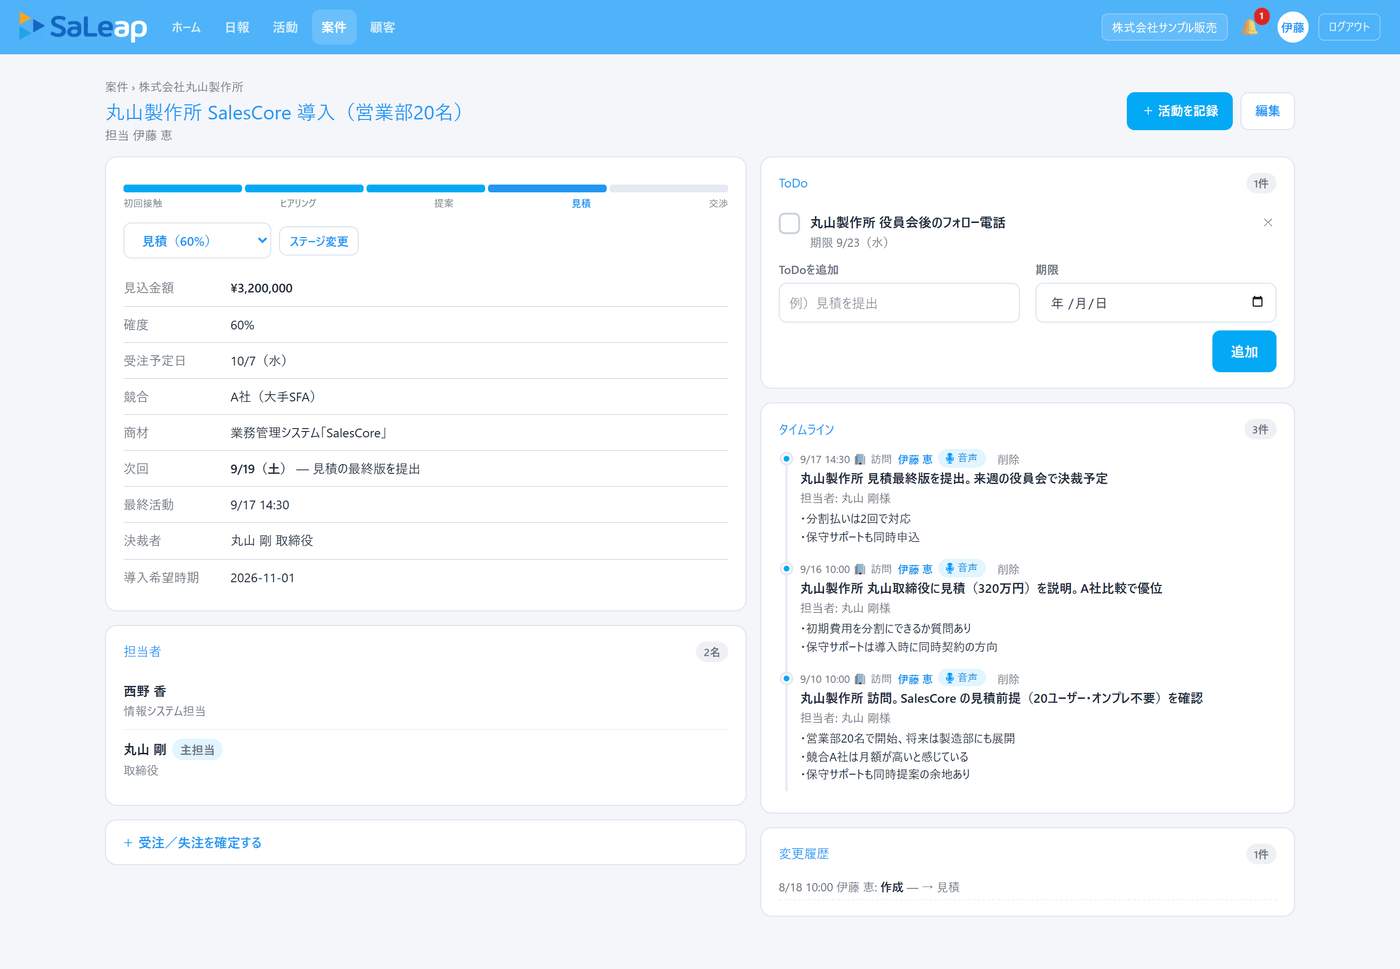The image size is (1400, 969).
Task: Click the 追加 ToDo button
Action: click(1244, 351)
